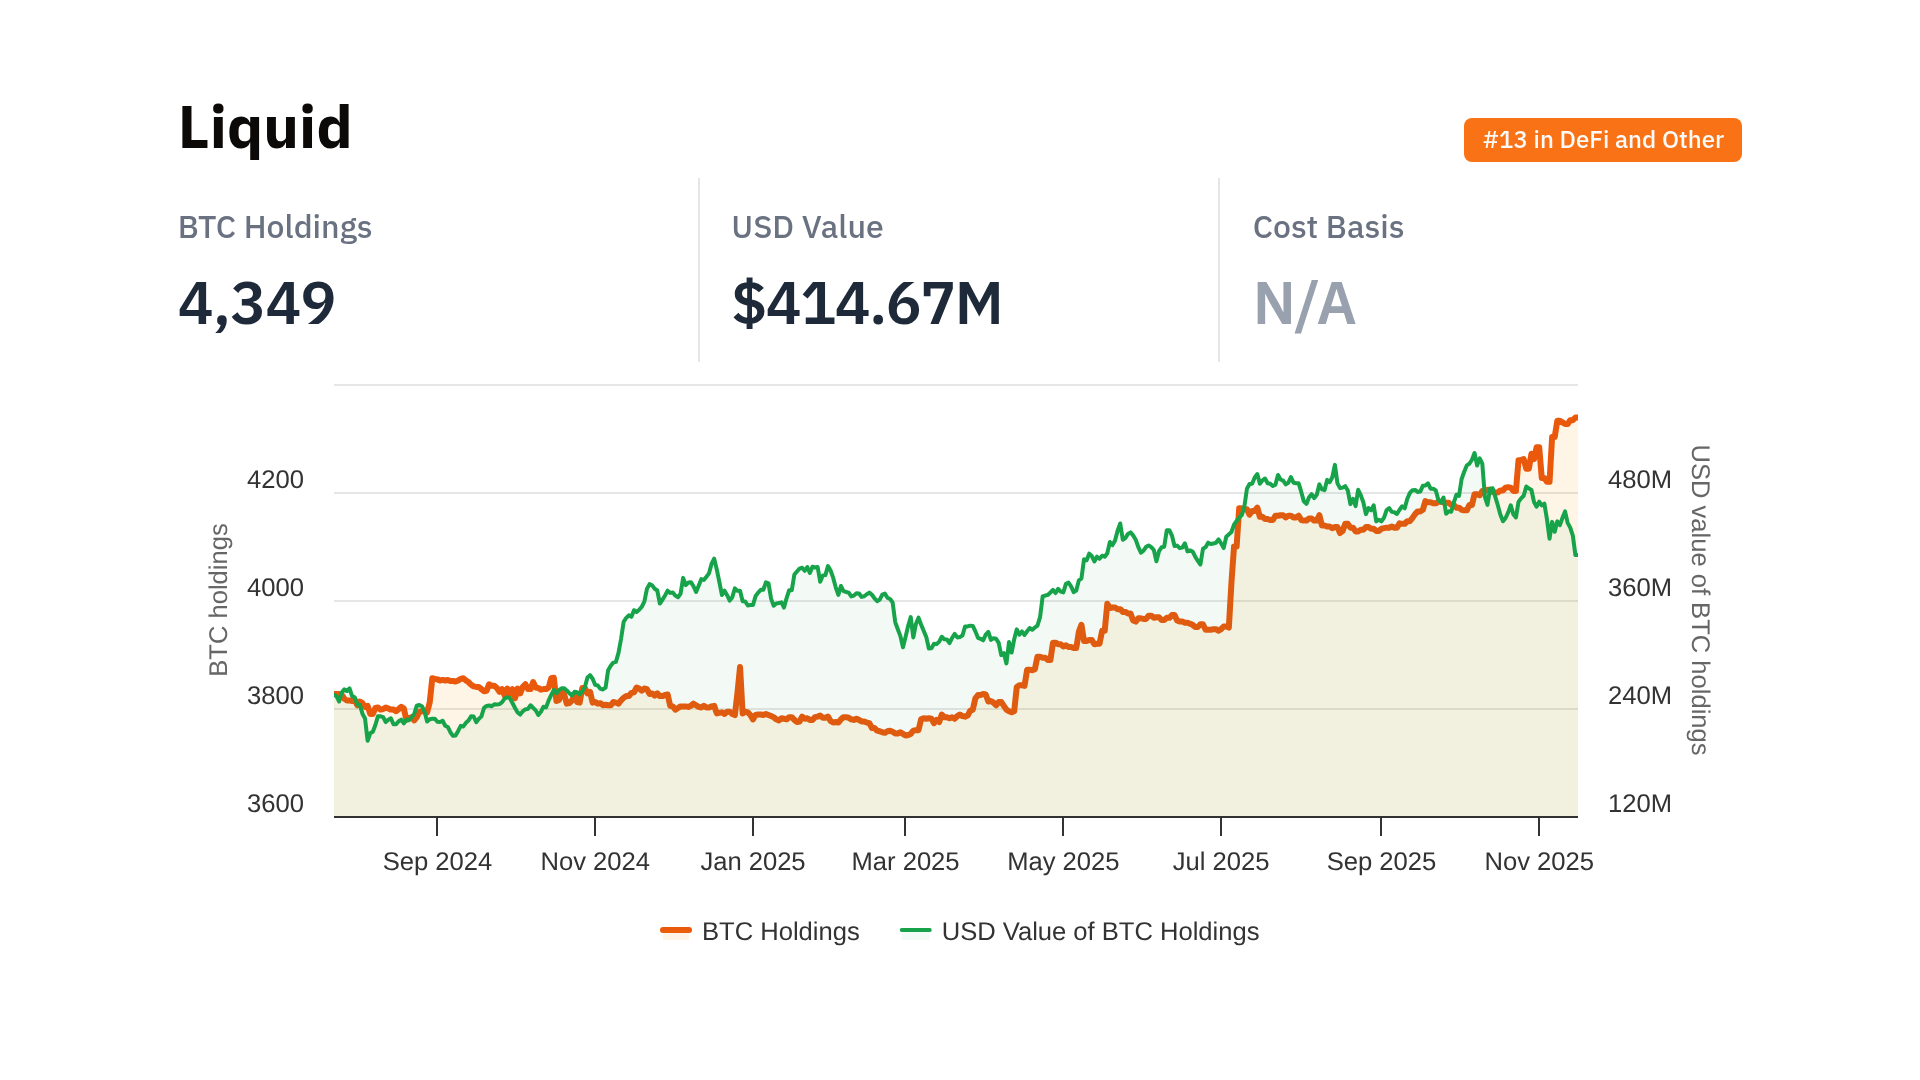Image resolution: width=1920 pixels, height=1080 pixels.
Task: Click the #13 in DeFi and Other badge
Action: (x=1602, y=140)
